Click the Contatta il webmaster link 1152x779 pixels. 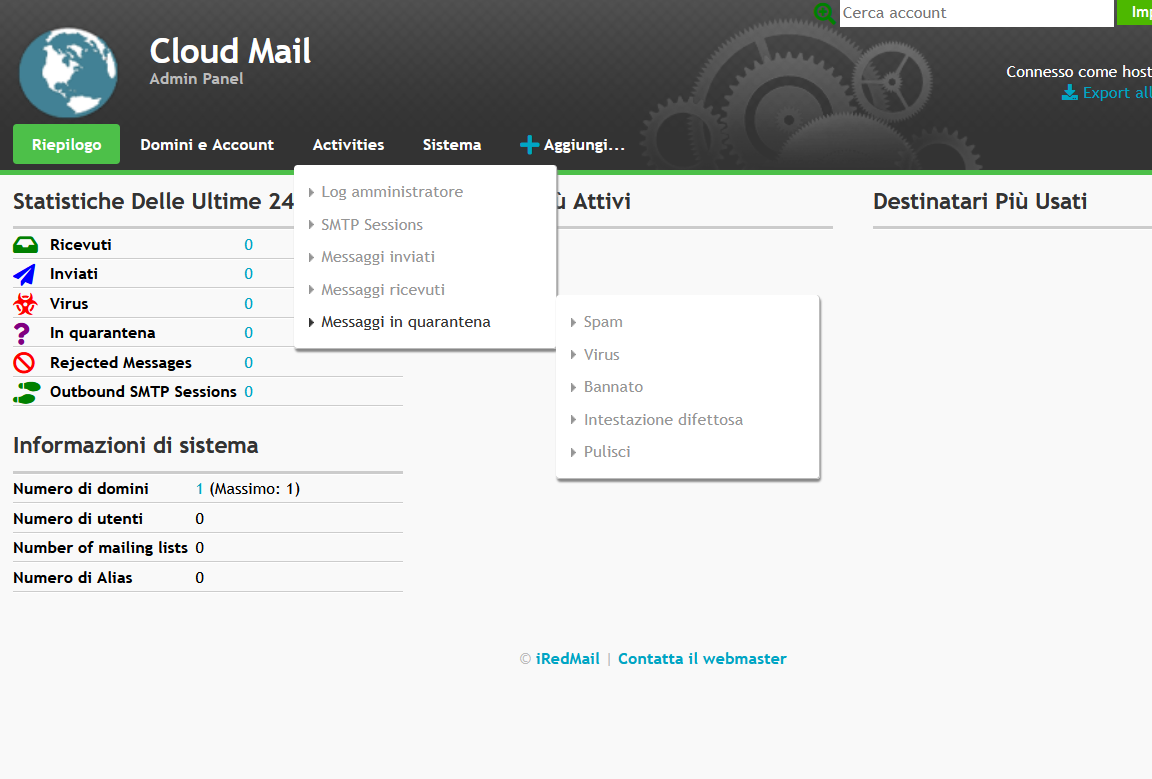point(702,659)
